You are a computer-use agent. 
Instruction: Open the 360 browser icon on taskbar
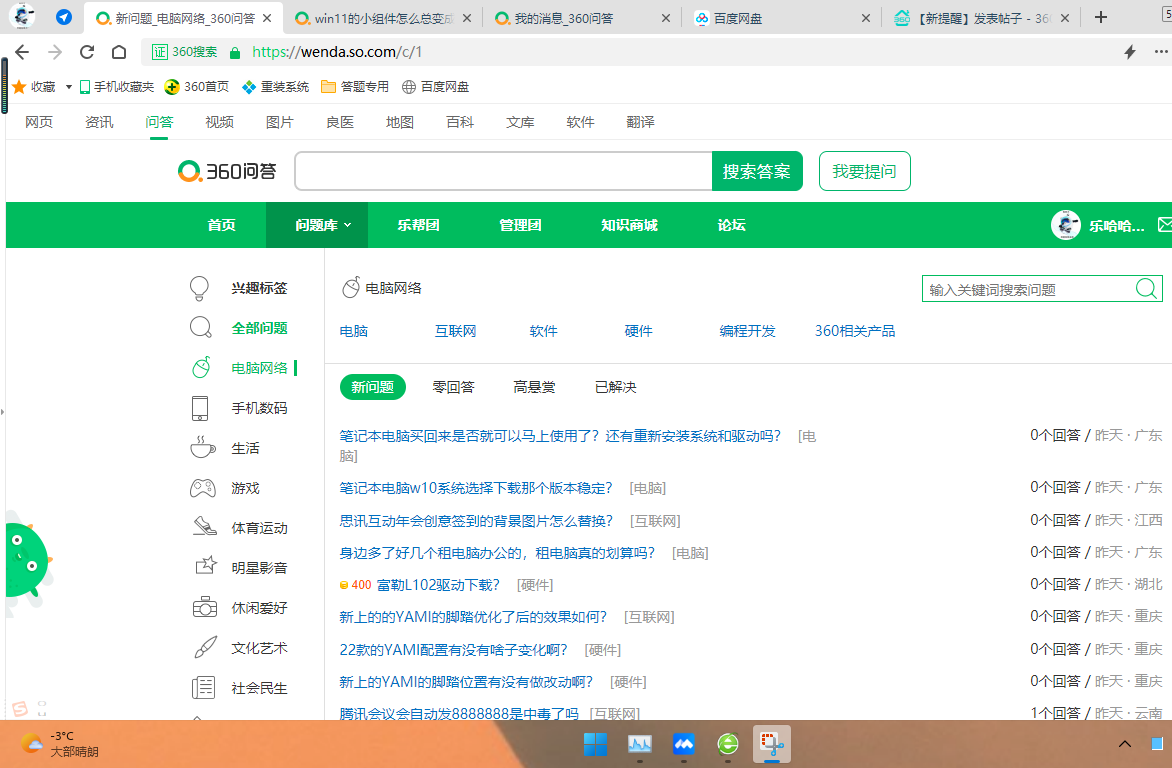727,744
